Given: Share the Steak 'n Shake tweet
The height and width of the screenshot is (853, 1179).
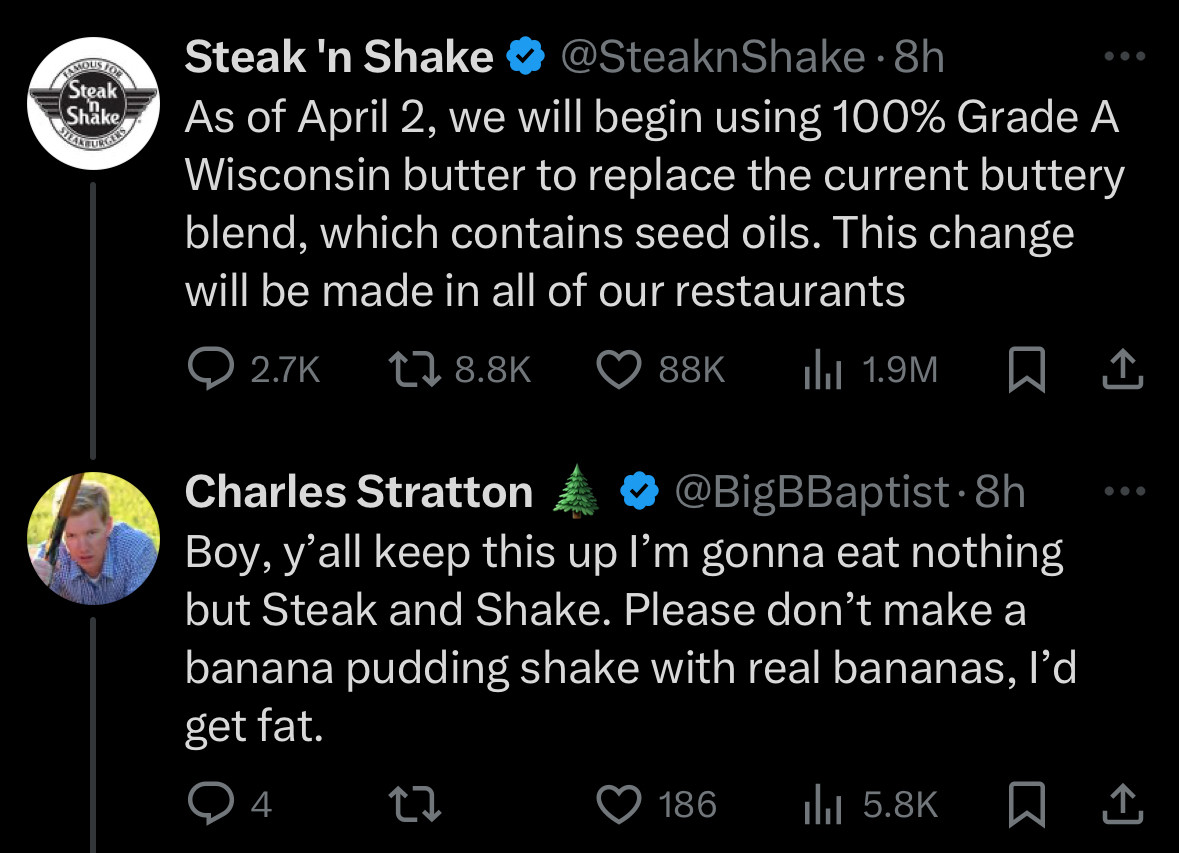Looking at the screenshot, I should (x=1123, y=369).
